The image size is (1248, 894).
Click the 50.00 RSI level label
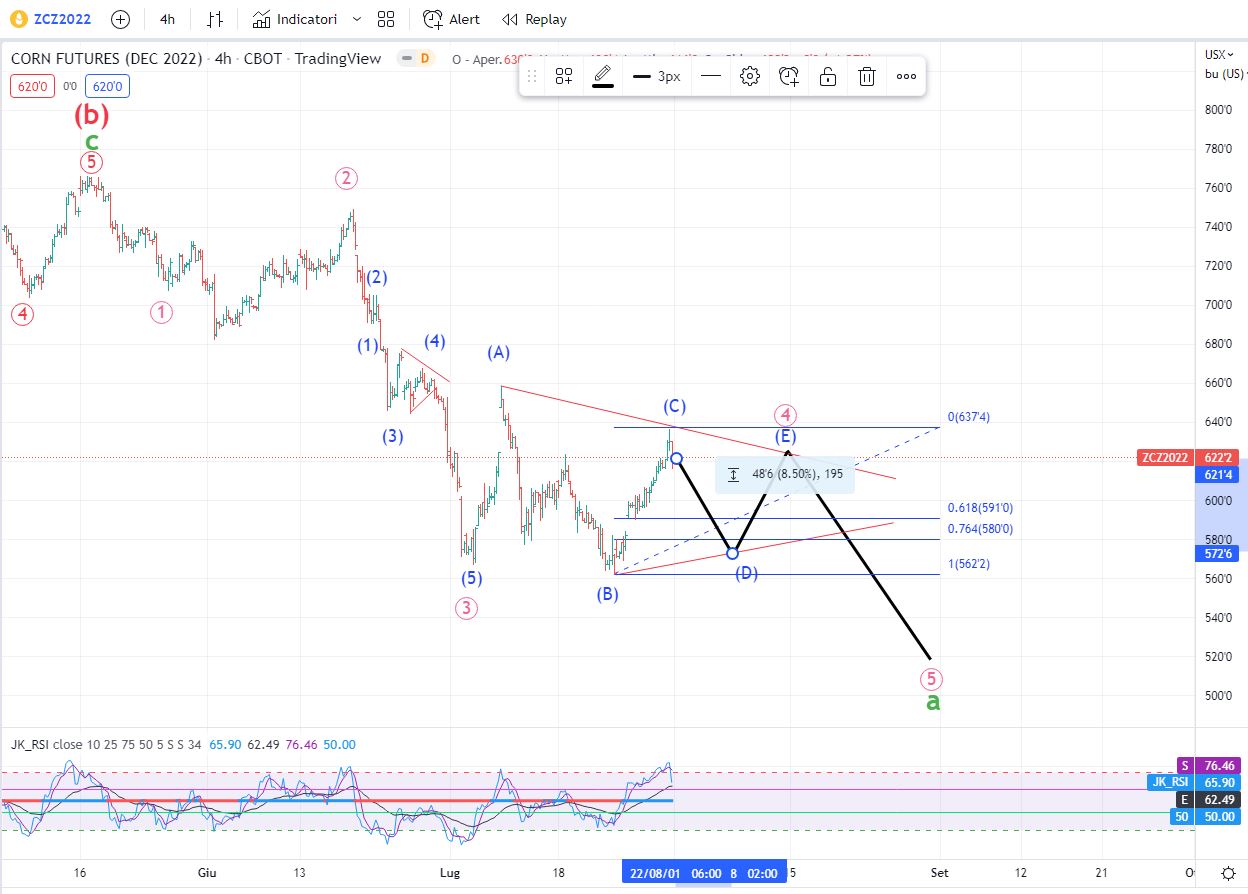click(1218, 816)
